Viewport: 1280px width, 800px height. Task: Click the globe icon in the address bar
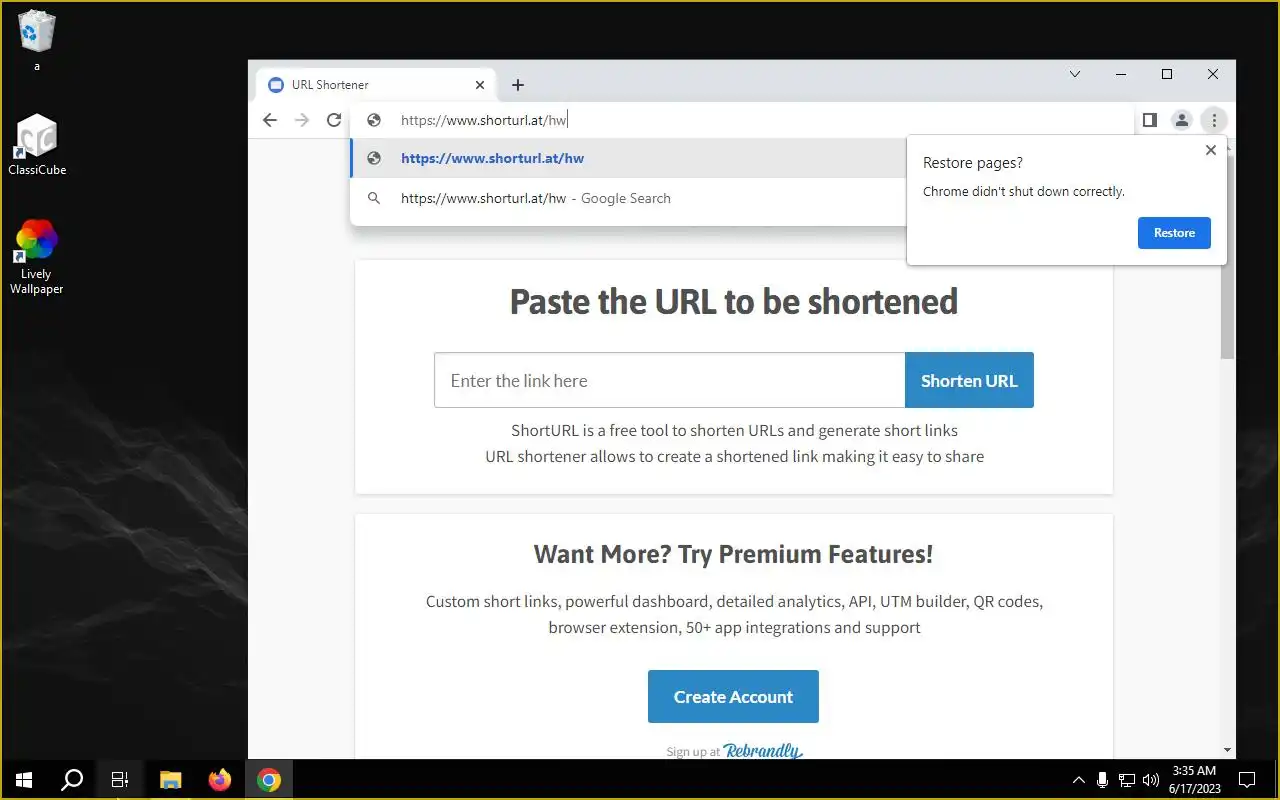point(374,120)
